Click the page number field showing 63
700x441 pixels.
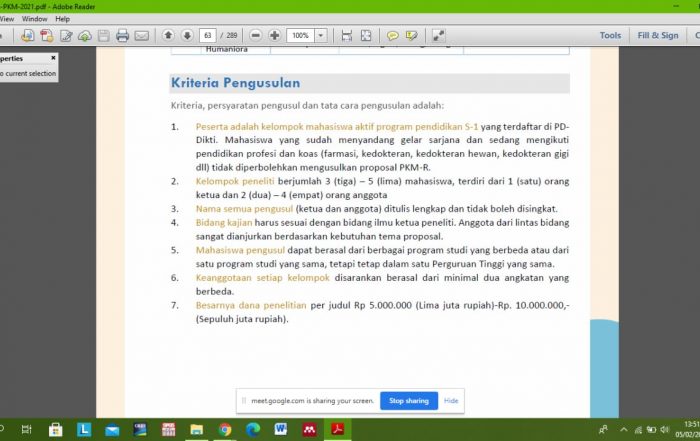click(x=209, y=35)
